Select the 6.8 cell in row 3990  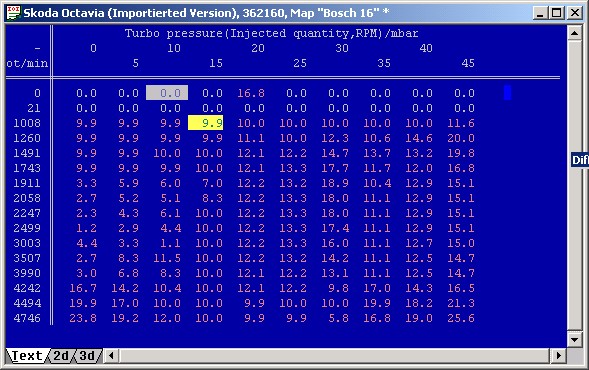pos(128,273)
